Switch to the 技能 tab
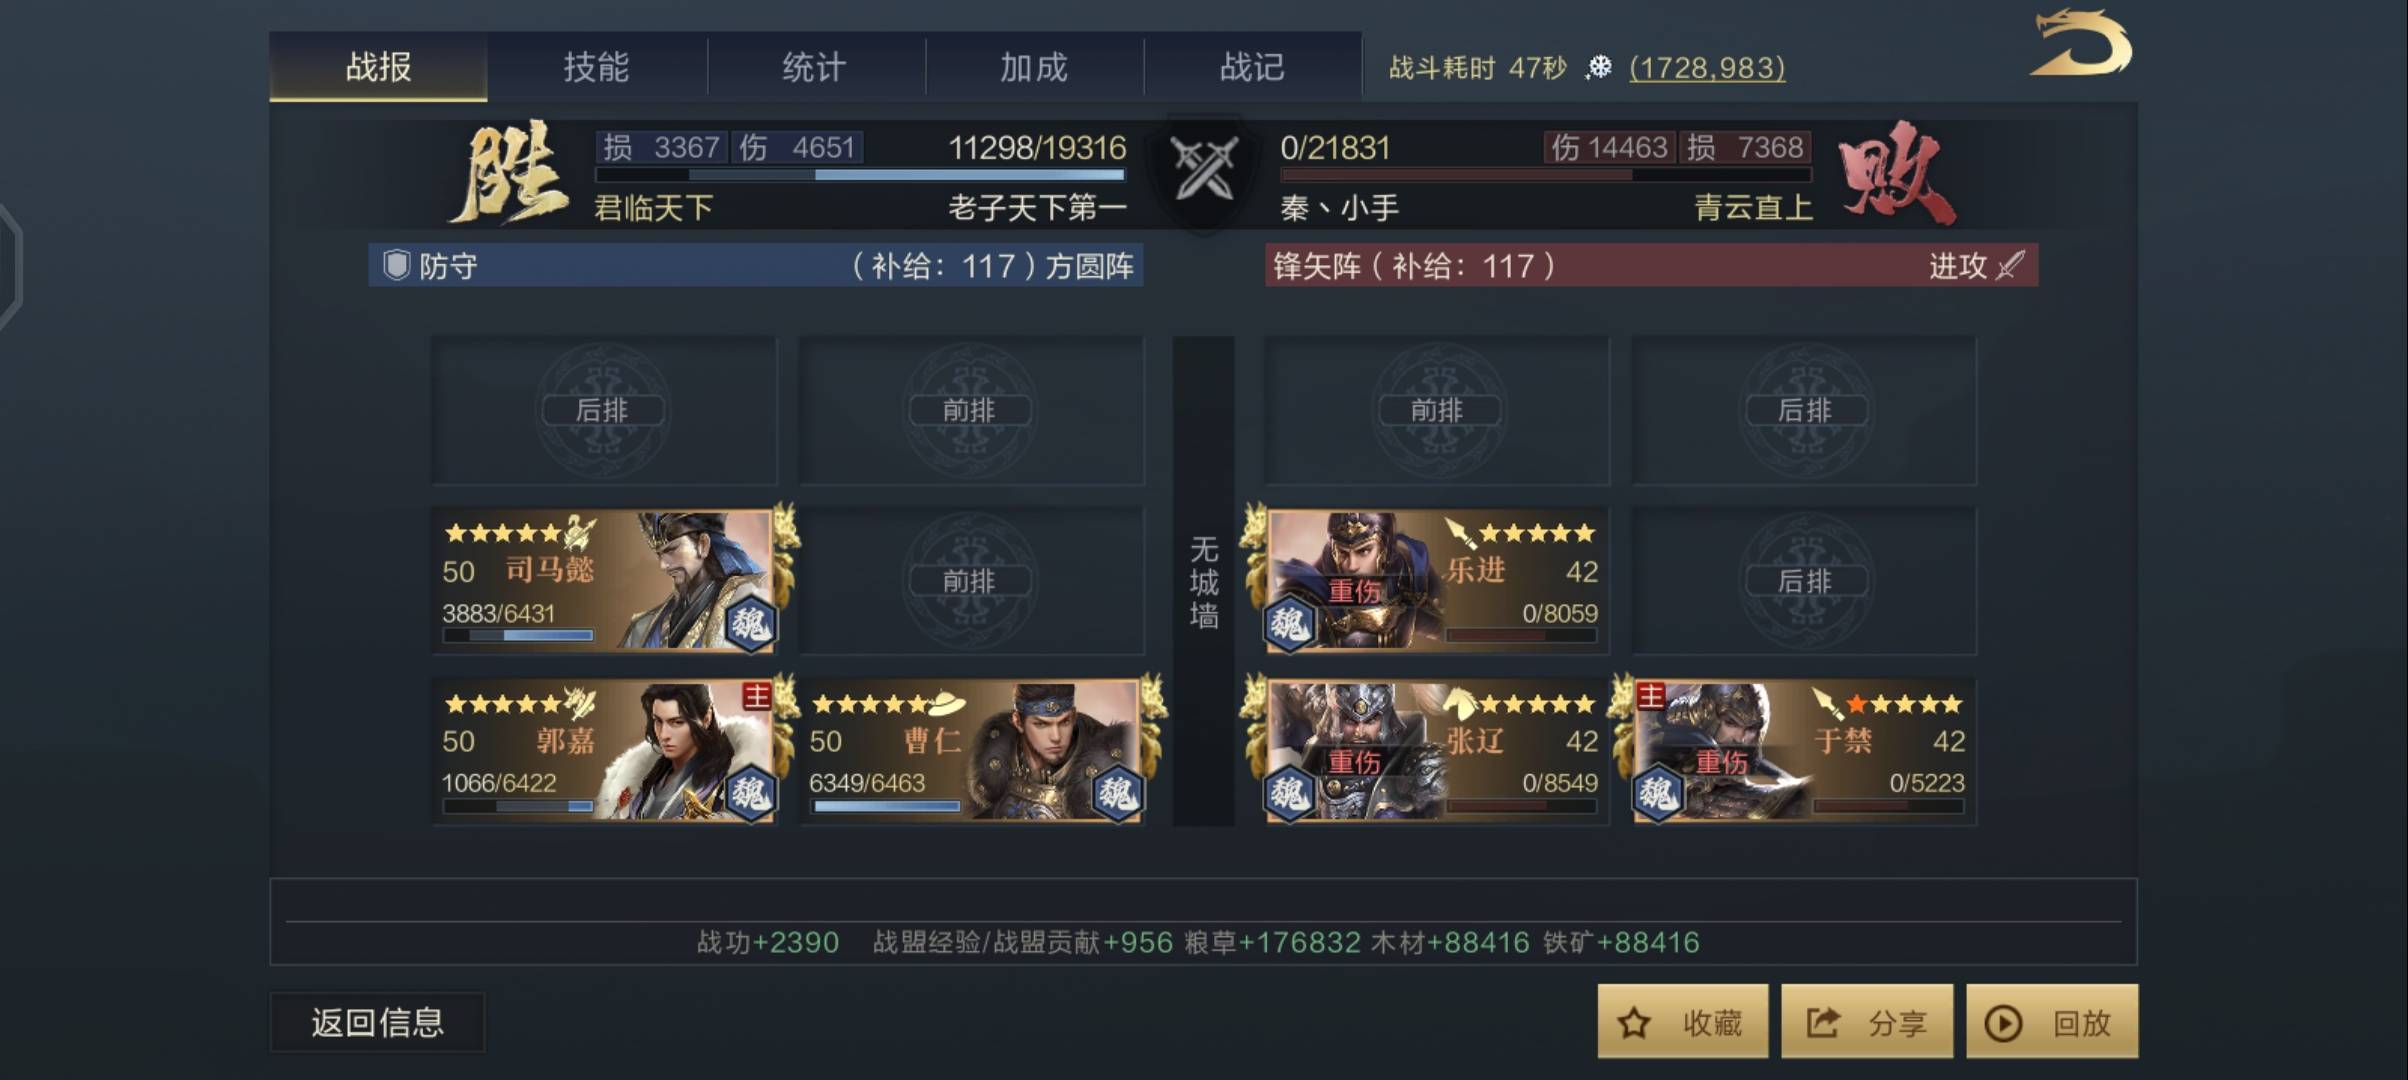Viewport: 2408px width, 1080px height. (x=596, y=67)
